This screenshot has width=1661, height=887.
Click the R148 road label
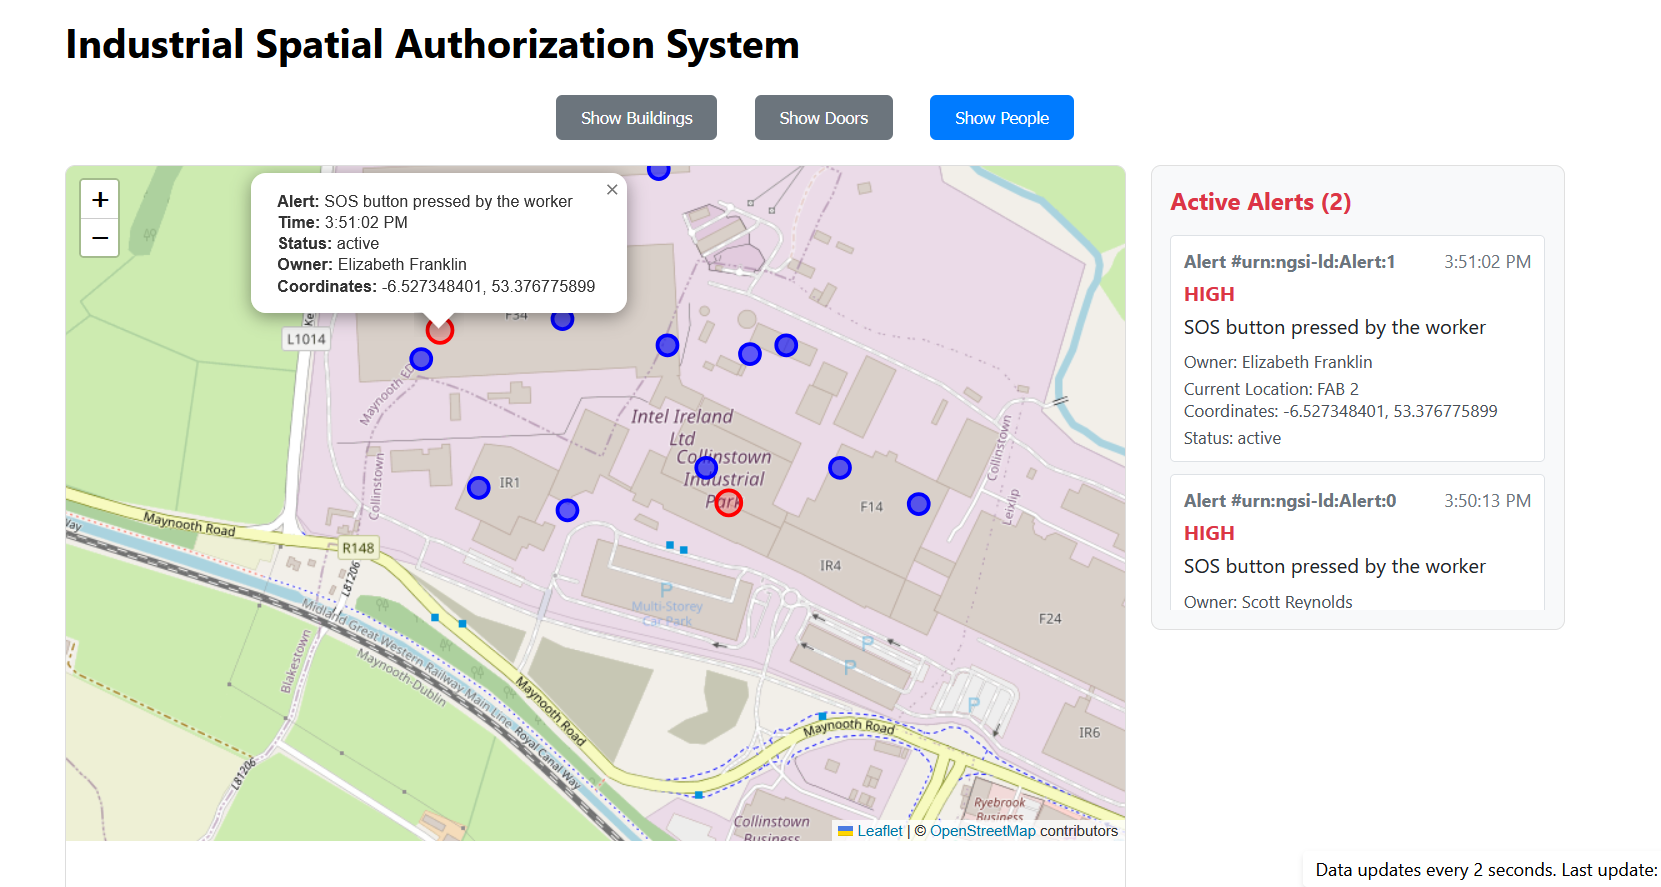358,548
